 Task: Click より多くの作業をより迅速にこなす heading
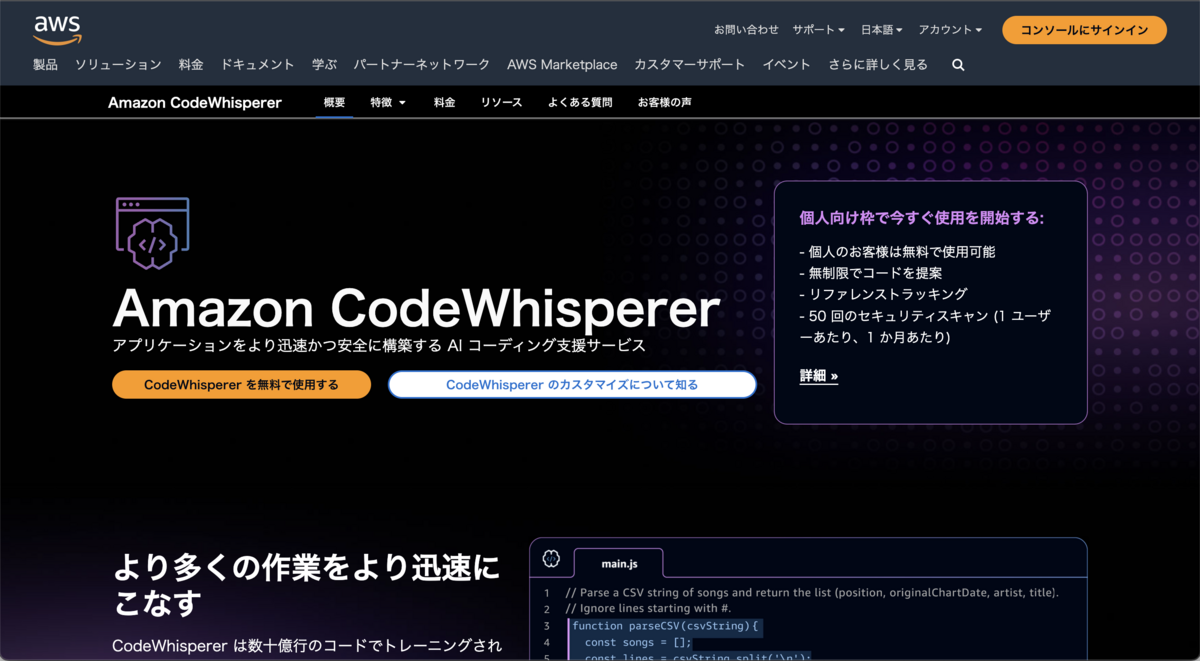[x=306, y=585]
